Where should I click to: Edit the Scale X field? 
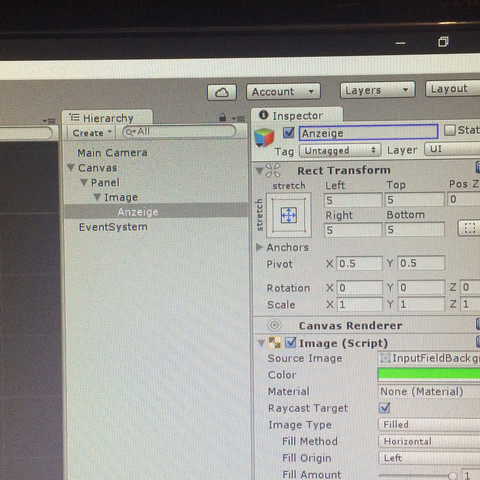[x=359, y=304]
